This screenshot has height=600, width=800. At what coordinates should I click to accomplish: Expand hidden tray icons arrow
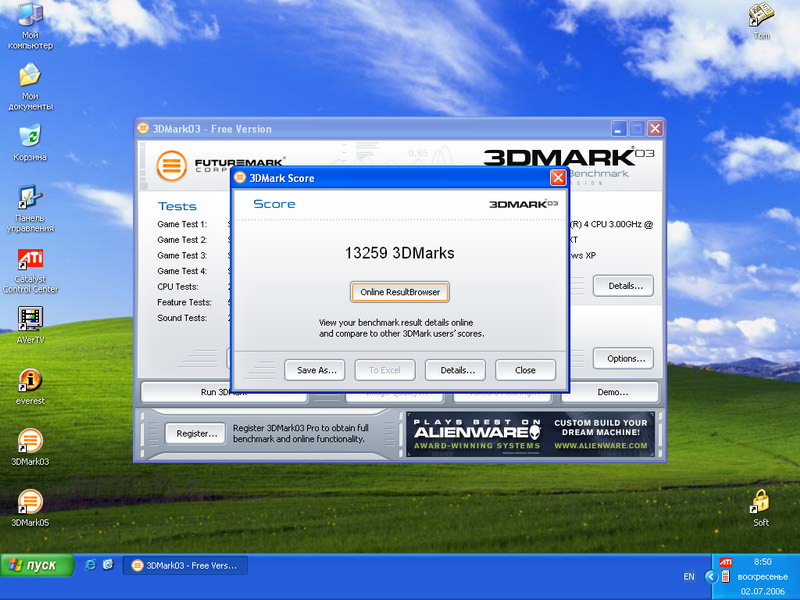[x=710, y=577]
